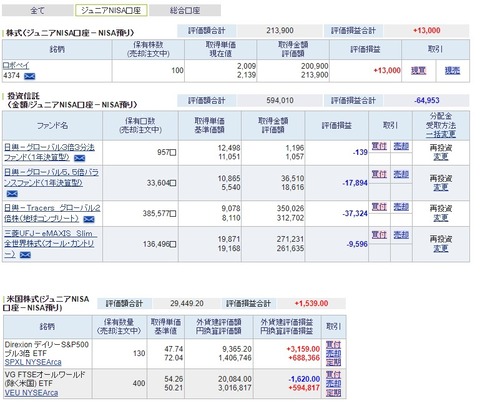Open 日興-グローバル3倍3分法ファンド link
The width and height of the screenshot is (480, 411).
(x=49, y=152)
